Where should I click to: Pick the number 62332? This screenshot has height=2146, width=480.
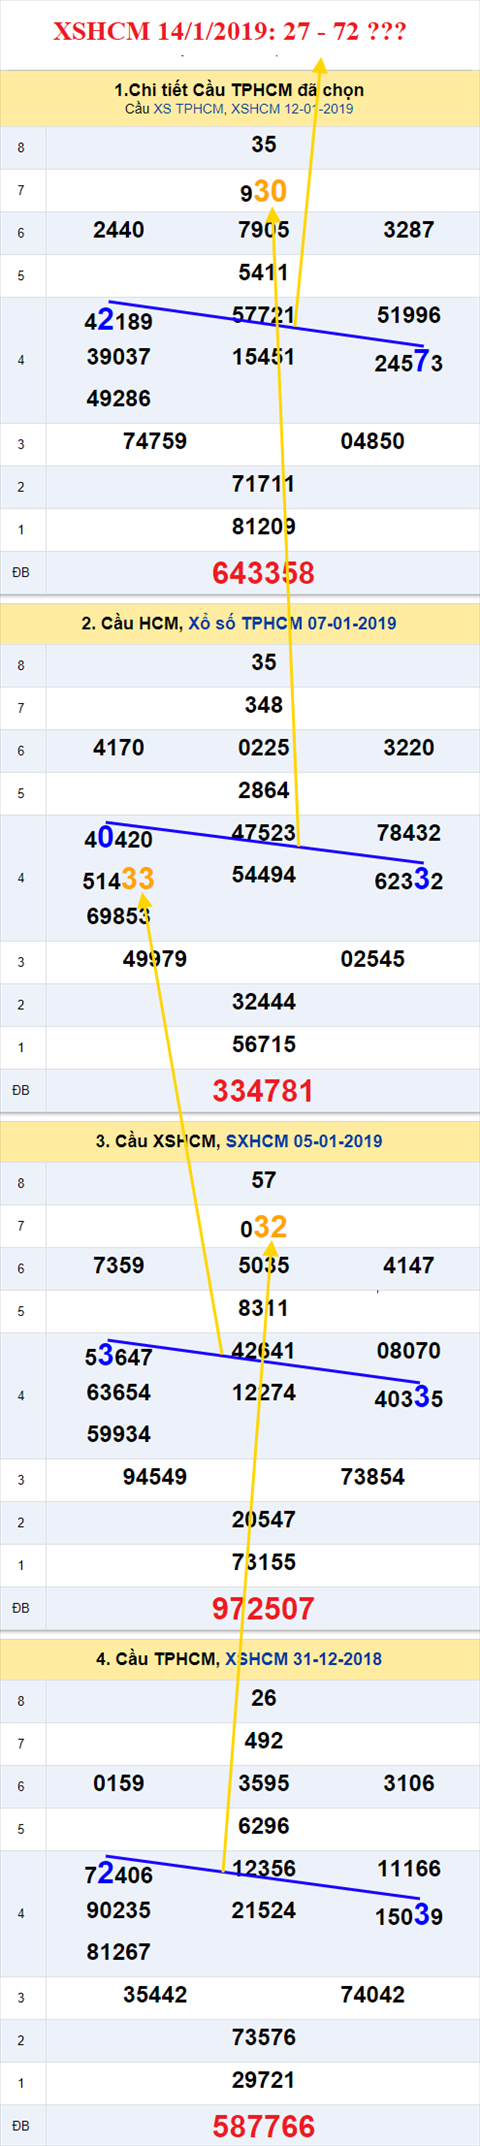409,880
